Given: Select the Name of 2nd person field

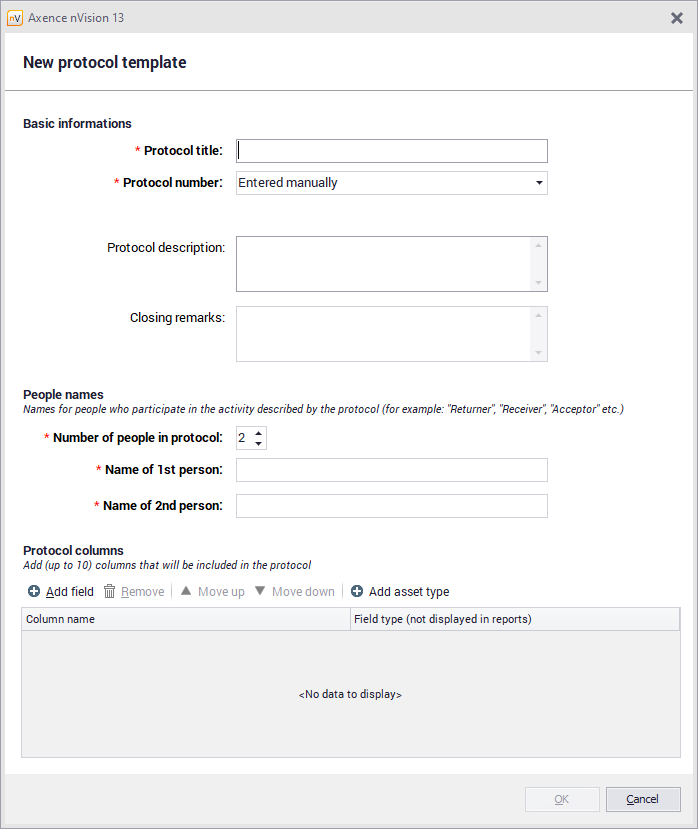Looking at the screenshot, I should point(392,506).
